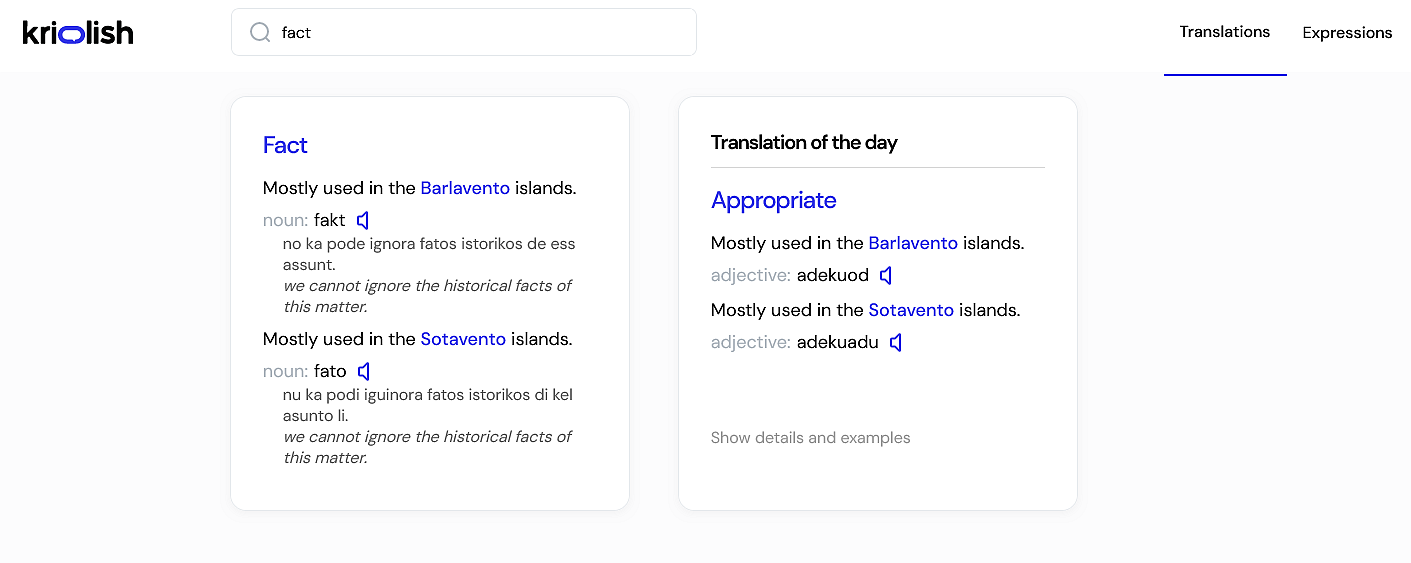Switch to the Translations tab
This screenshot has width=1411, height=563.
1224,32
